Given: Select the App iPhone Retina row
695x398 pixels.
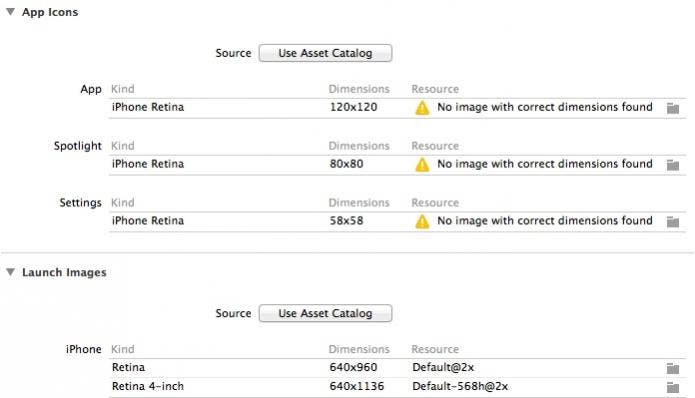Looking at the screenshot, I should tap(397, 108).
